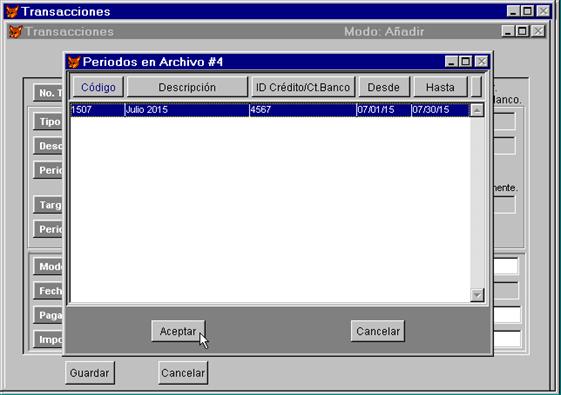Close the inner Modo: Añadir window

(x=538, y=31)
